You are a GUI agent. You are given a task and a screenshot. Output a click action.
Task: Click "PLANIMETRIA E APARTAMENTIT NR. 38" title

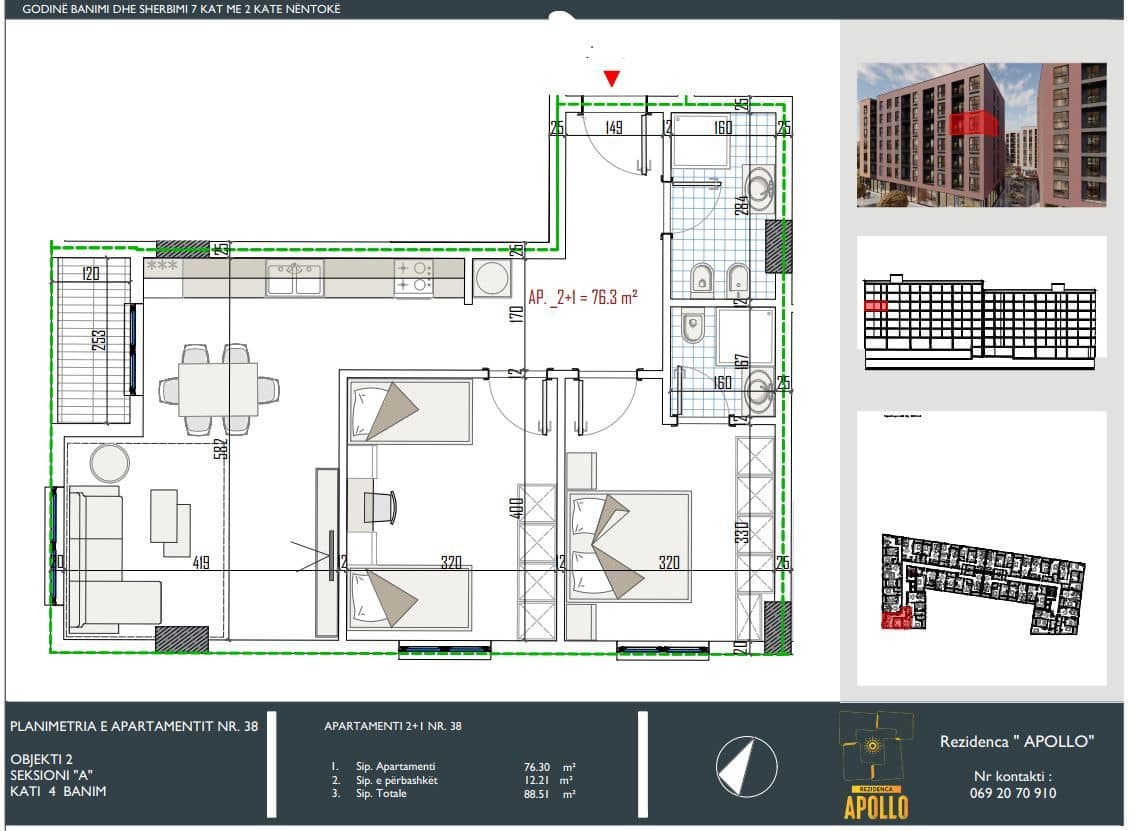(134, 726)
